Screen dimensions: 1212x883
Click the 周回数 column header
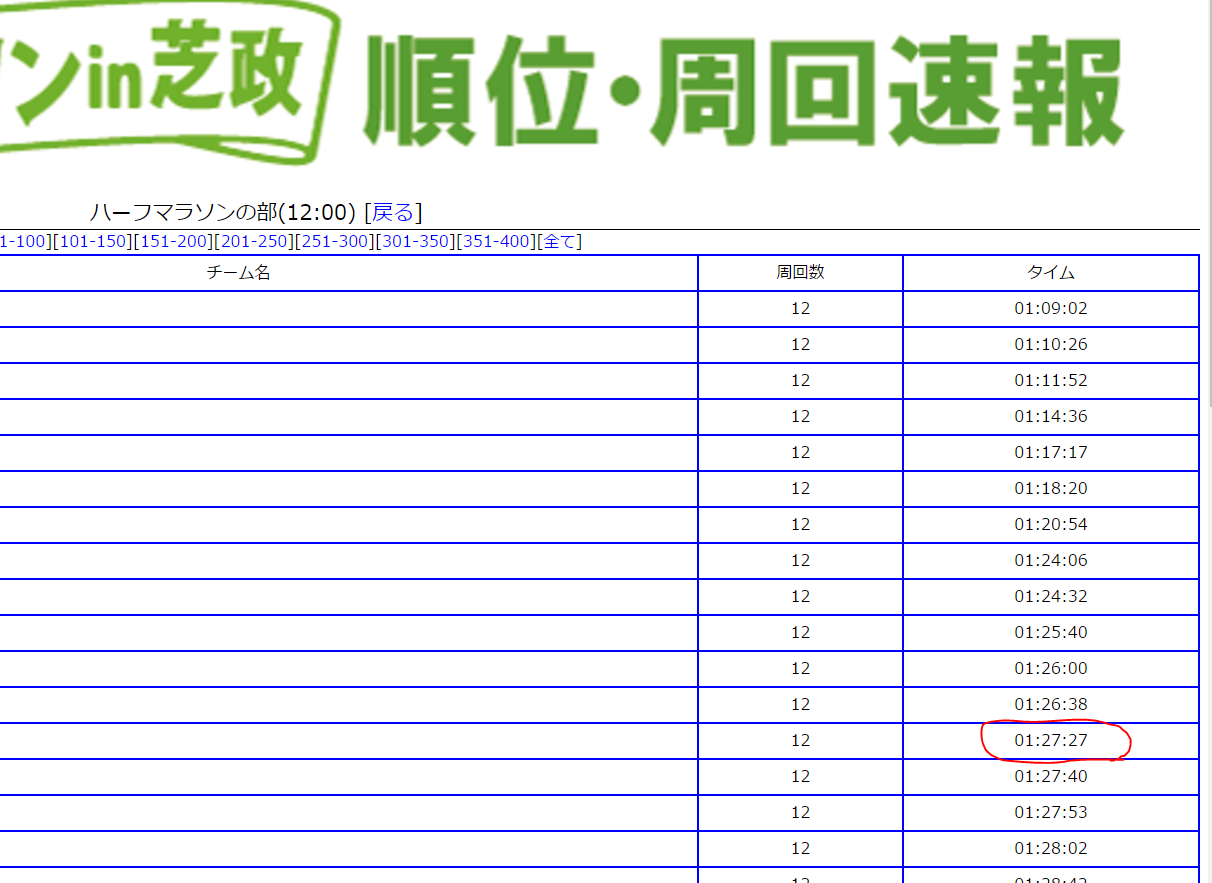(x=800, y=272)
